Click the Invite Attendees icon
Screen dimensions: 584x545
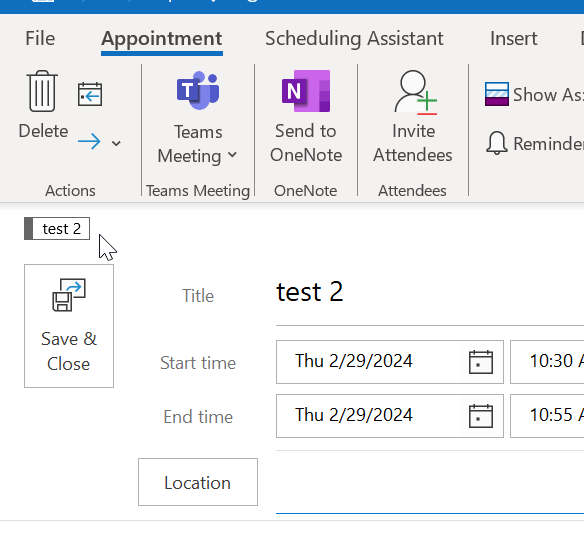(415, 92)
